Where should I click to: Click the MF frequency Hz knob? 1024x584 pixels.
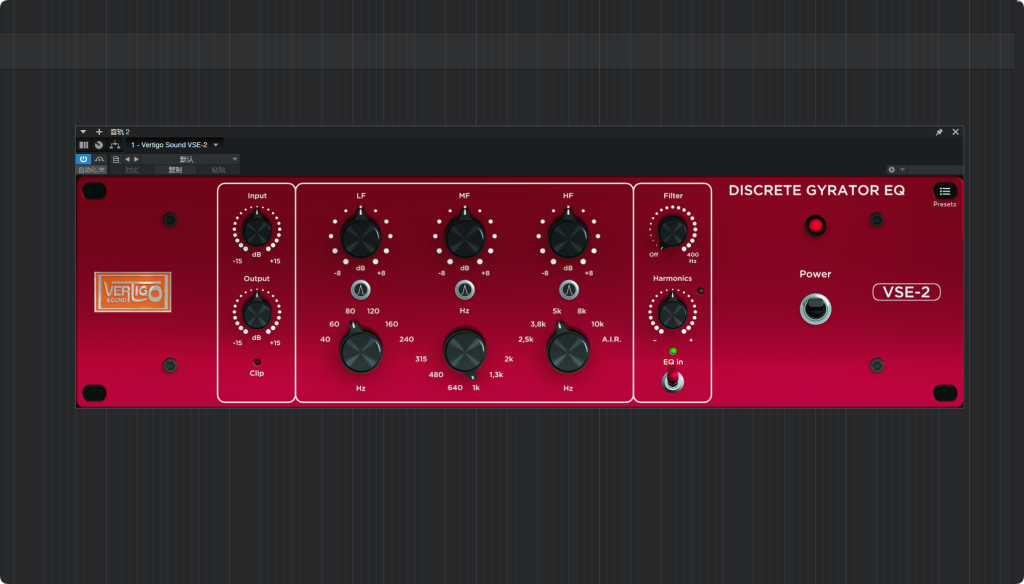464,350
